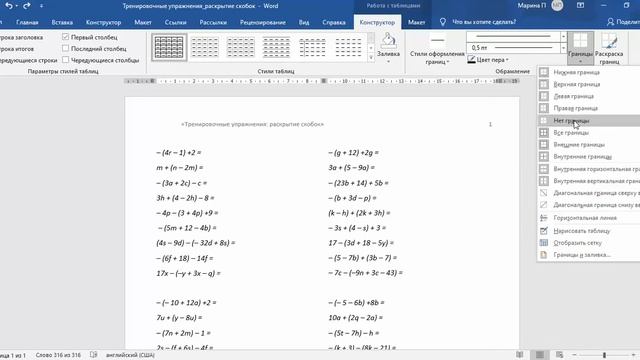Image resolution: width=640 pixels, height=360 pixels.
Task: Click the zoom slider handle
Action: pyautogui.click(x=604, y=355)
